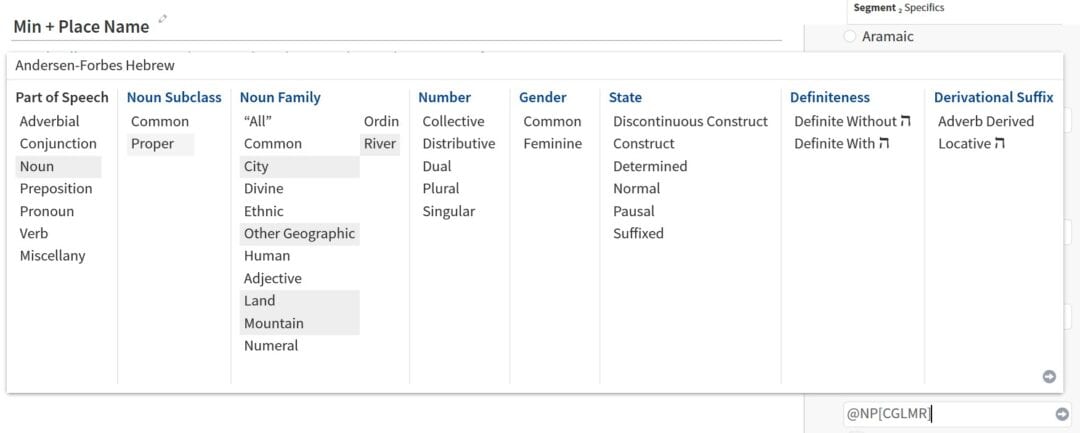Screen dimensions: 1080x433
Task: Choose Other Geographic noun family
Action: pyautogui.click(x=300, y=233)
